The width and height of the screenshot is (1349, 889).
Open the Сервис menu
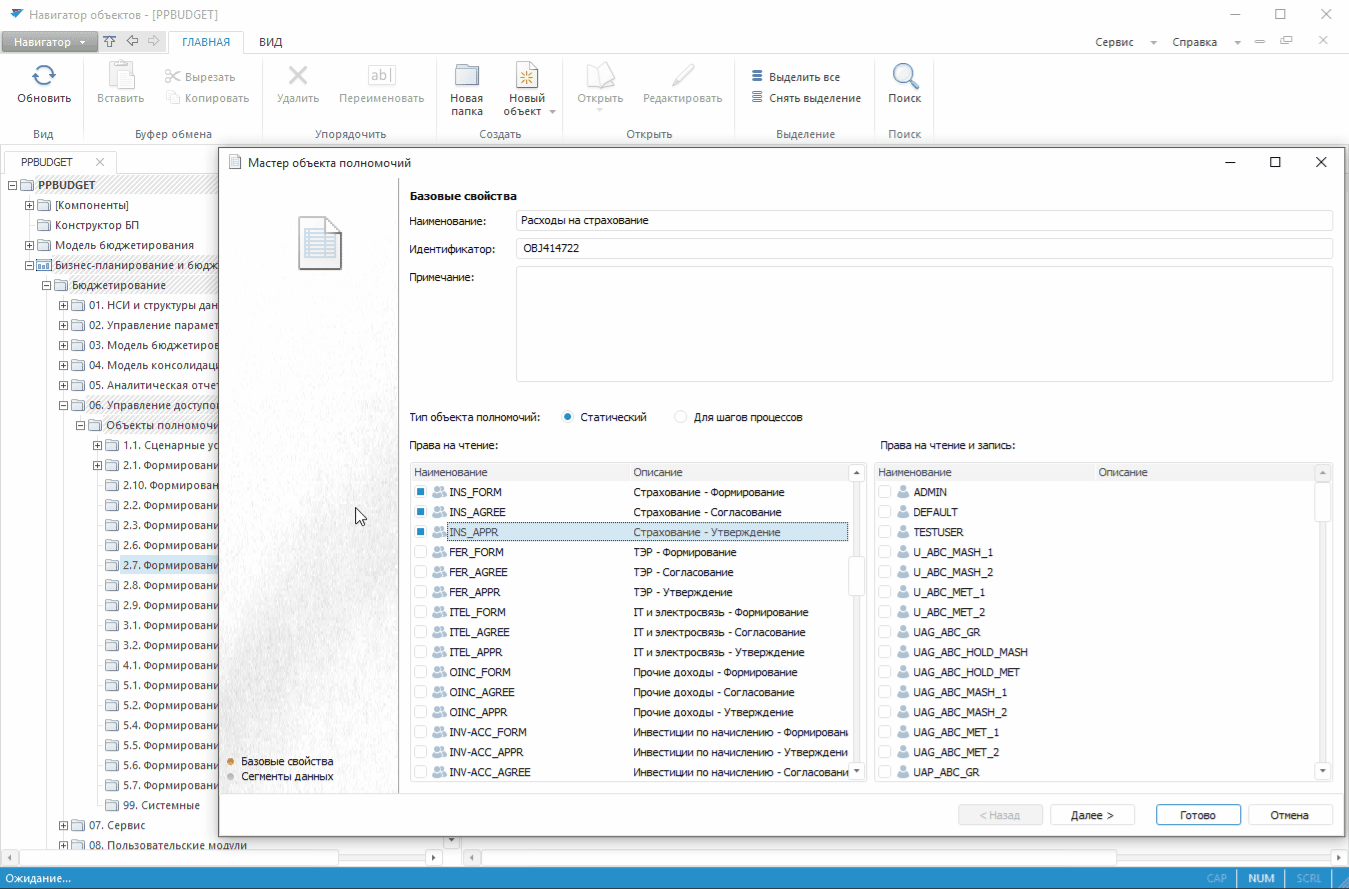click(x=1114, y=42)
